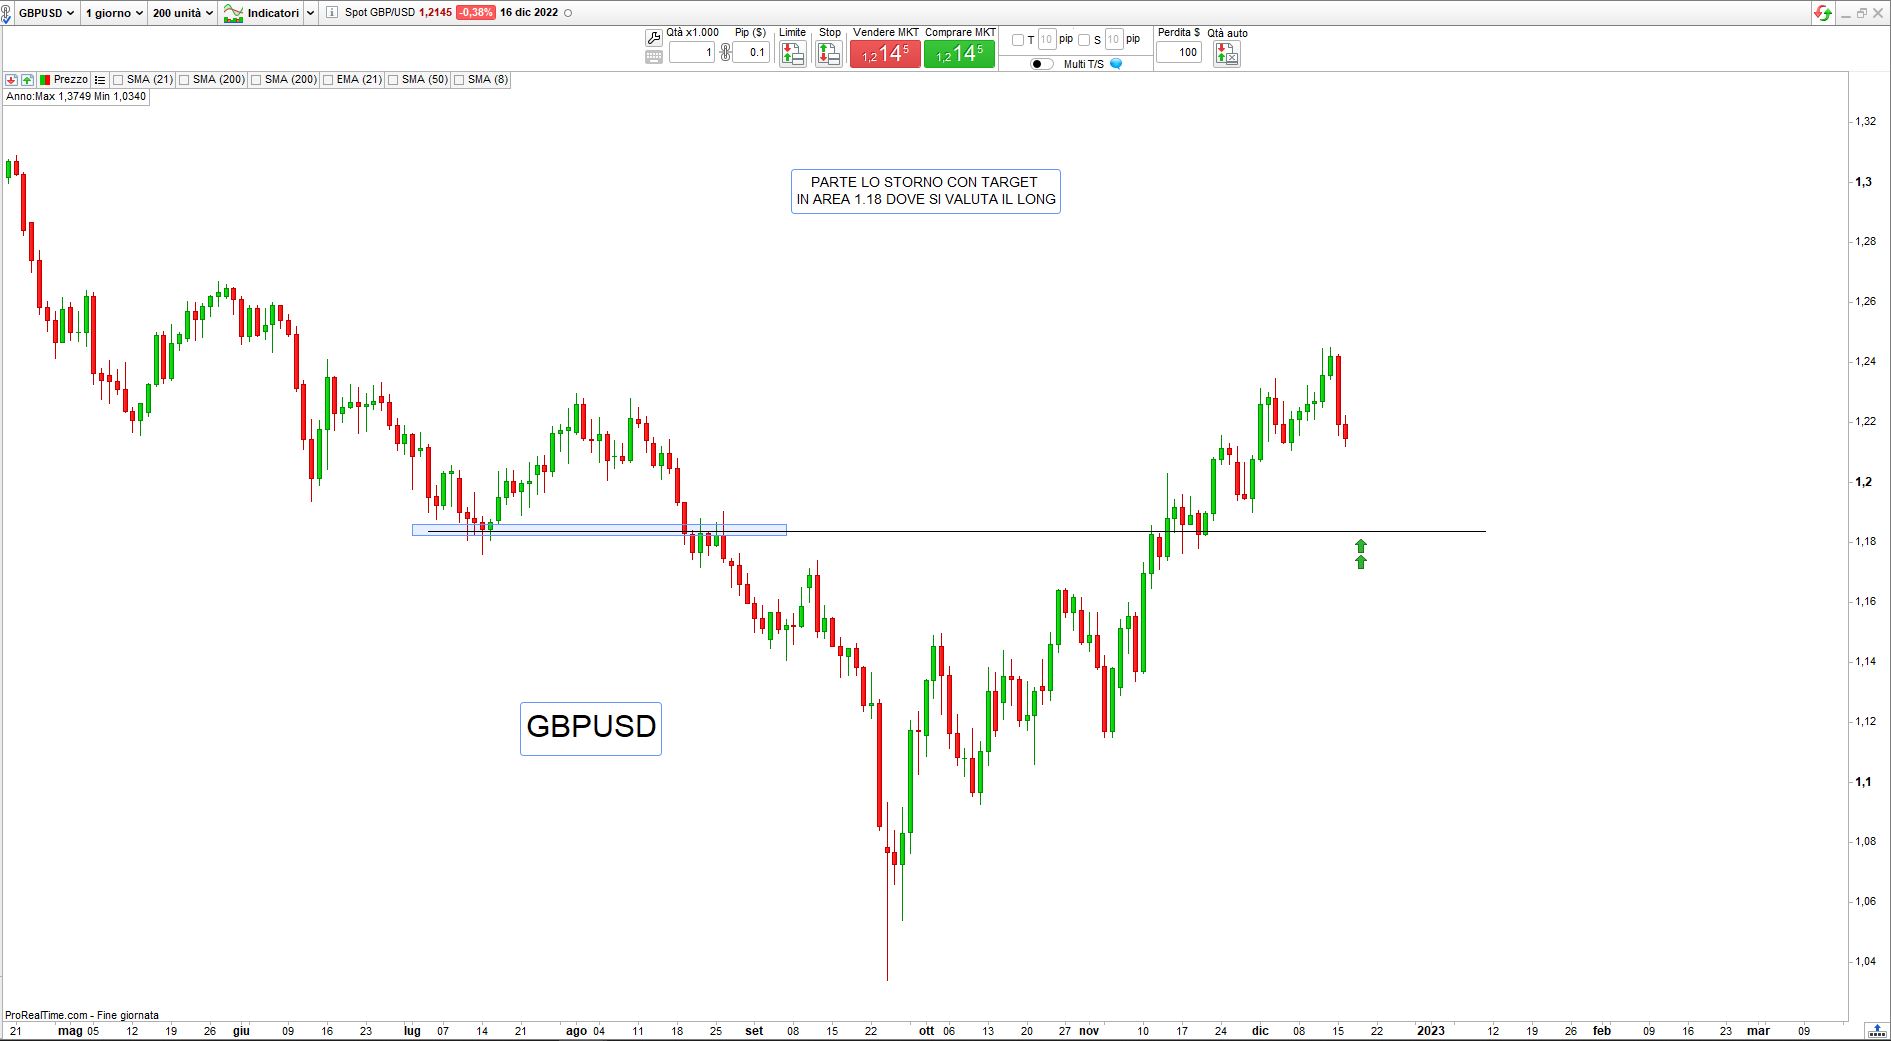Restore the chart window size
Viewport: 1891px width, 1041px height.
click(1862, 13)
